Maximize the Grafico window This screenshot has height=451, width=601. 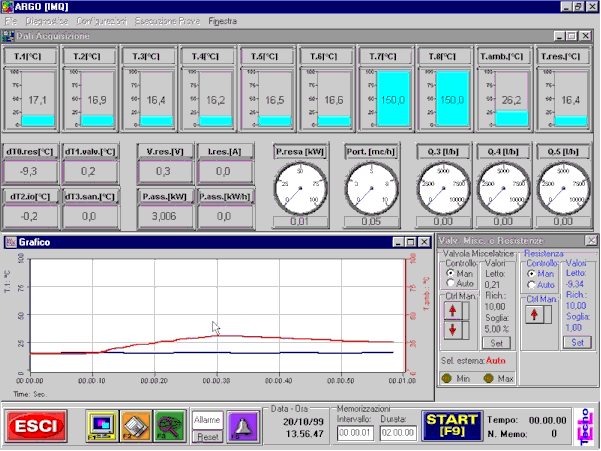pos(411,242)
